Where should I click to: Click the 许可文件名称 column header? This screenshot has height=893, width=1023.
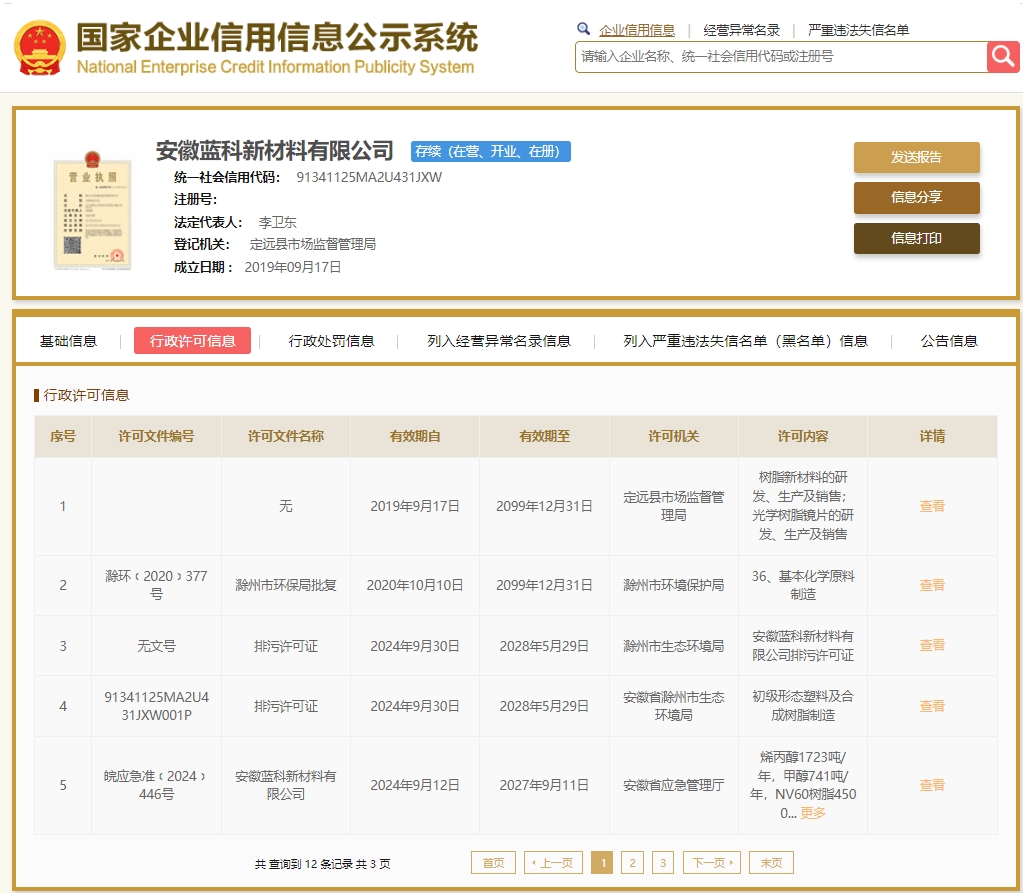point(286,436)
